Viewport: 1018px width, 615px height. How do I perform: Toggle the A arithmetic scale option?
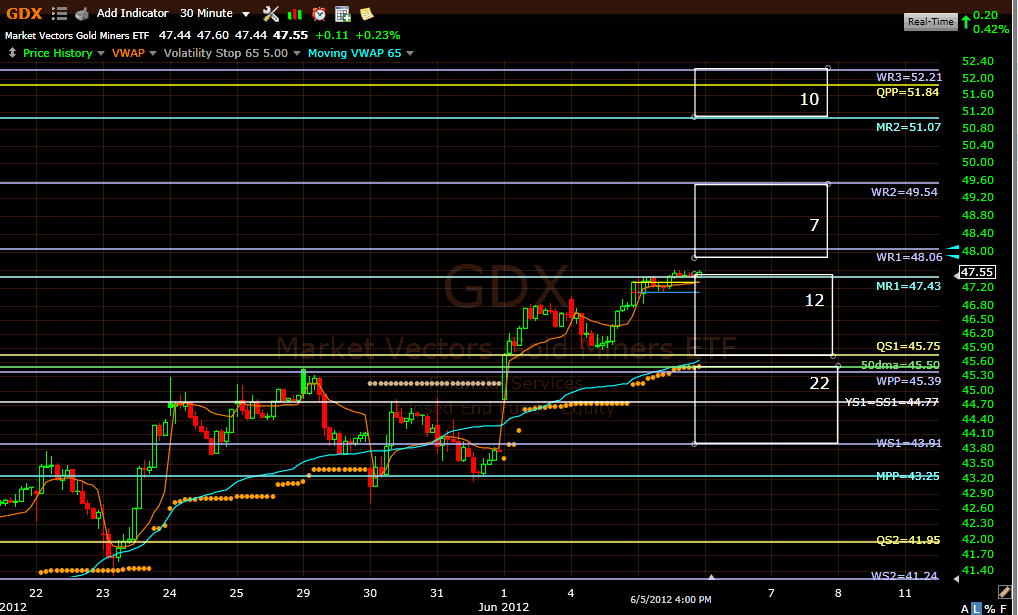pos(965,609)
